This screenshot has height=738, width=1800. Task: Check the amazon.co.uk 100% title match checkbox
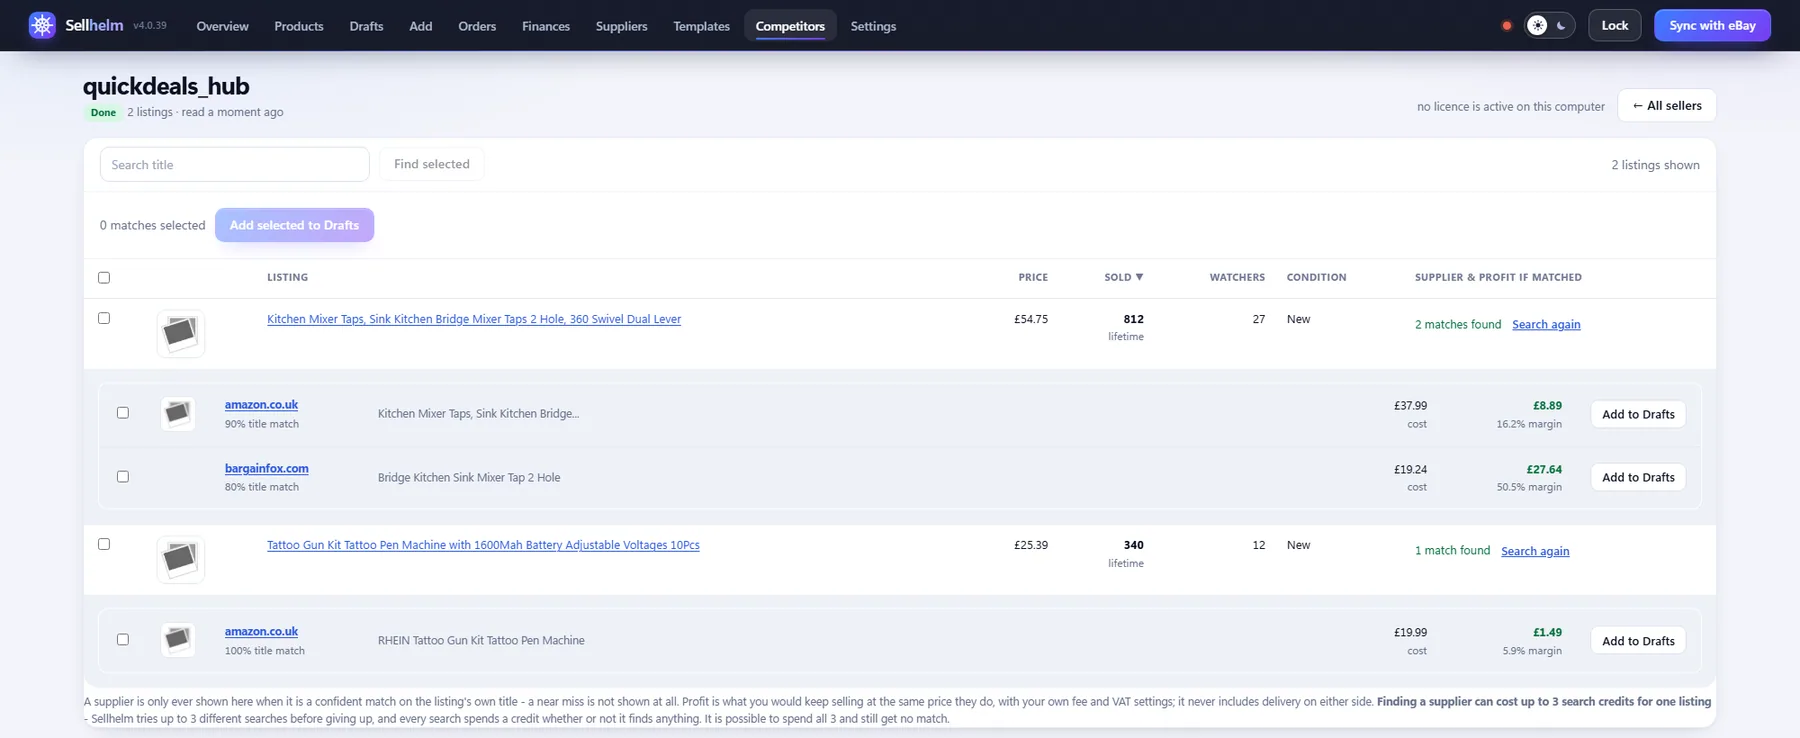[123, 639]
